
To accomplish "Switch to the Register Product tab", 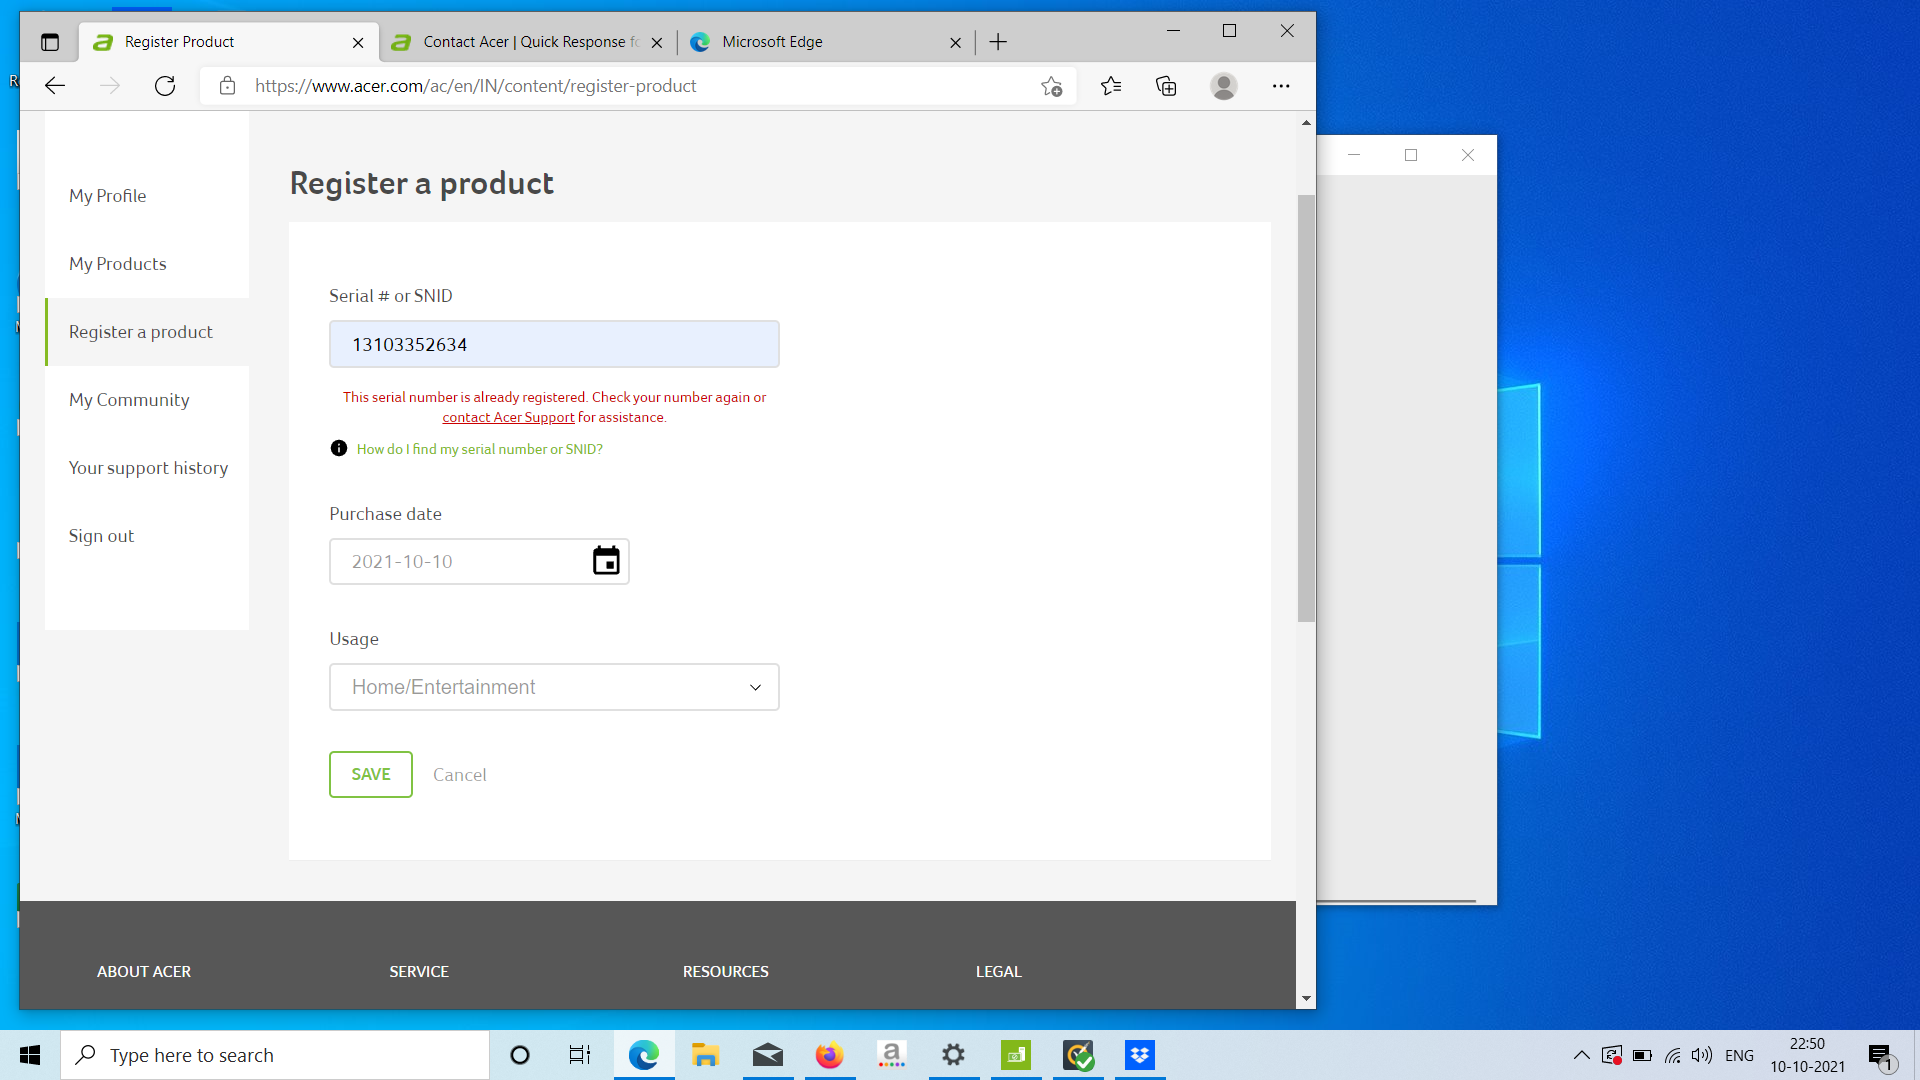I will tap(228, 42).
